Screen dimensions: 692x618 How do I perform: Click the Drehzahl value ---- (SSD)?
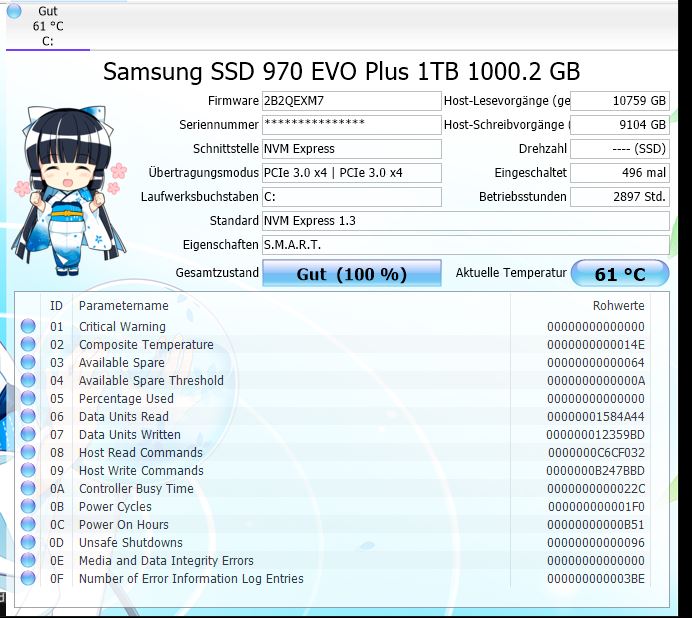[620, 149]
